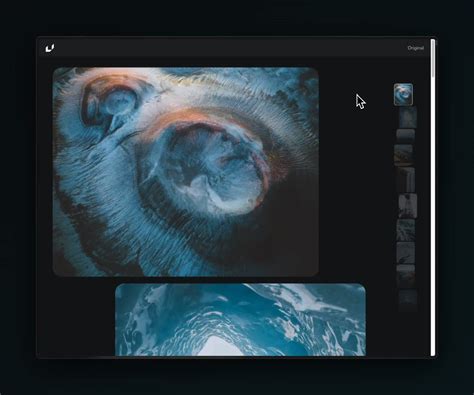
Task: Open the Original link in the header
Action: coord(416,48)
